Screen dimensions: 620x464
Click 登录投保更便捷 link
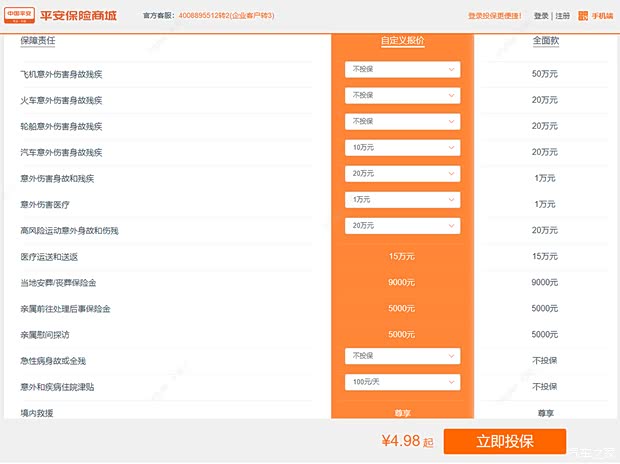[x=495, y=16]
